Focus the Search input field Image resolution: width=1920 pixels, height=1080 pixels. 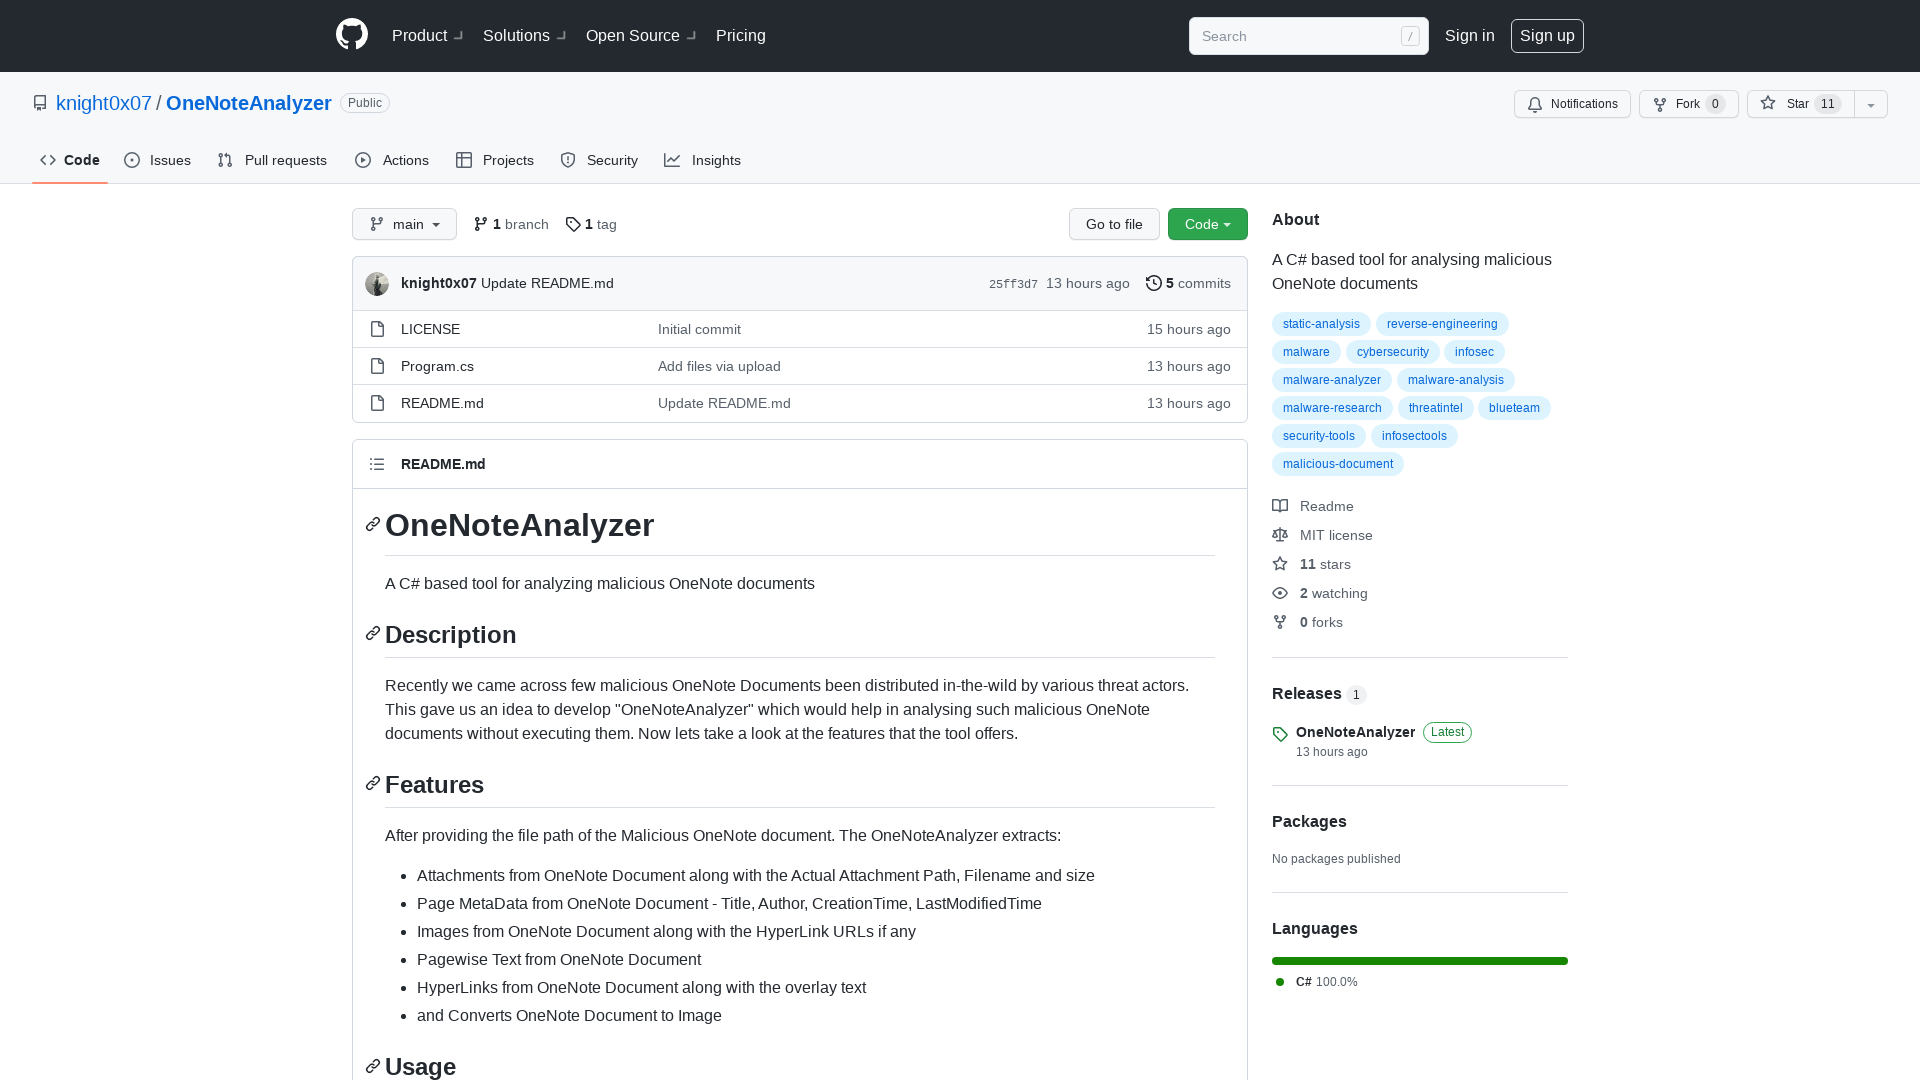tap(1308, 36)
